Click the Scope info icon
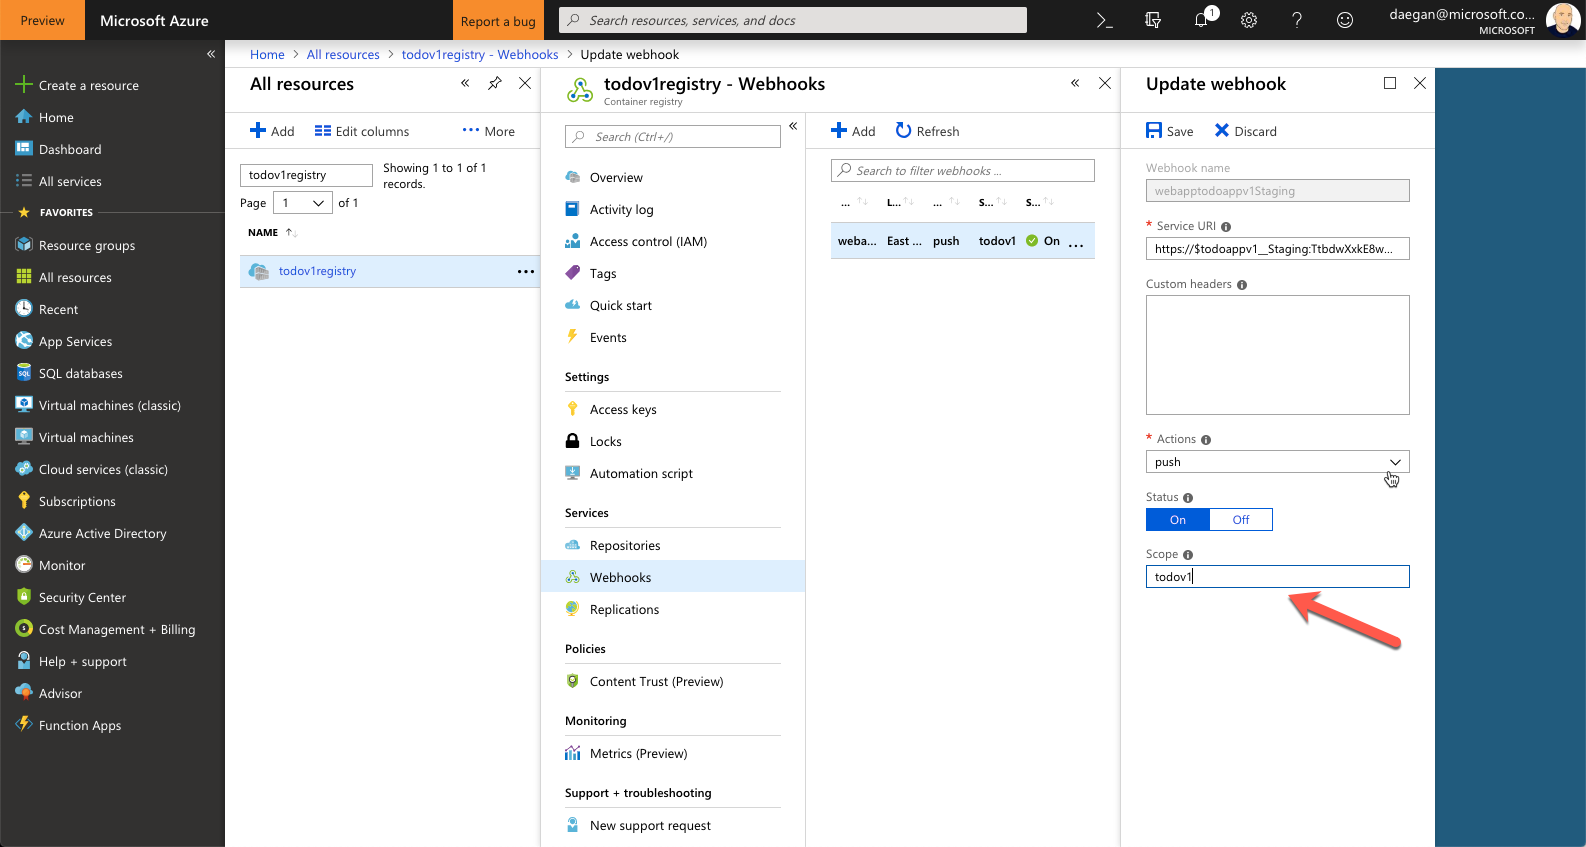The height and width of the screenshot is (847, 1586). [x=1188, y=555]
